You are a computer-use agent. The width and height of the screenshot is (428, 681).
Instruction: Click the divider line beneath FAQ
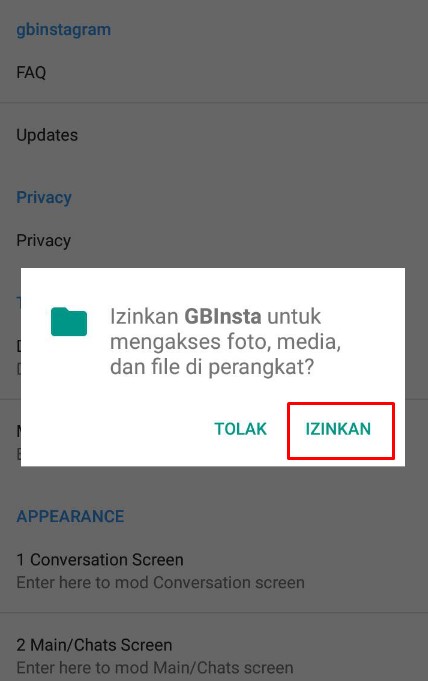(214, 103)
